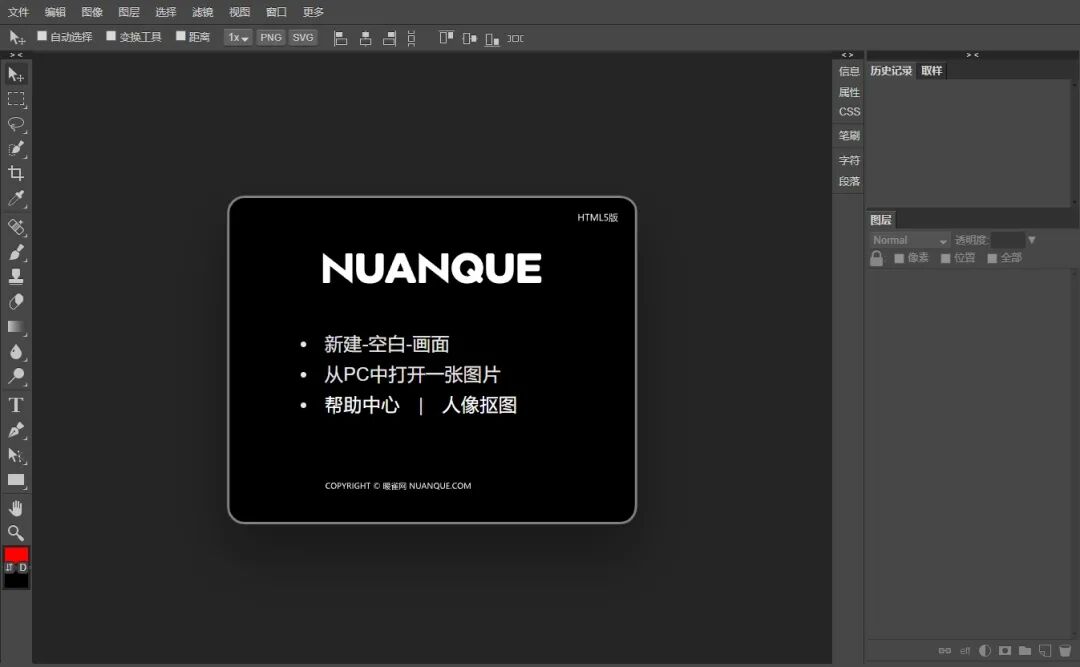This screenshot has width=1080, height=667.
Task: Select the Eraser tool
Action: pyautogui.click(x=16, y=302)
